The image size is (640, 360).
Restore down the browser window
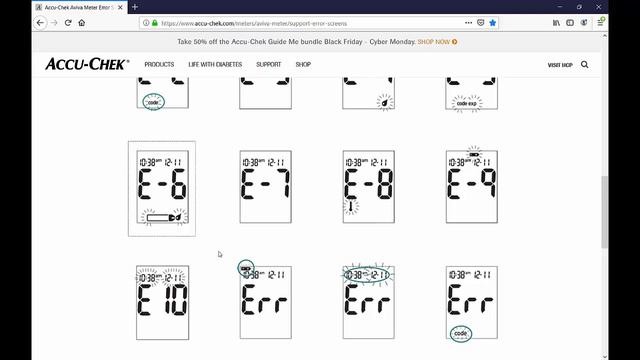[x=579, y=7]
